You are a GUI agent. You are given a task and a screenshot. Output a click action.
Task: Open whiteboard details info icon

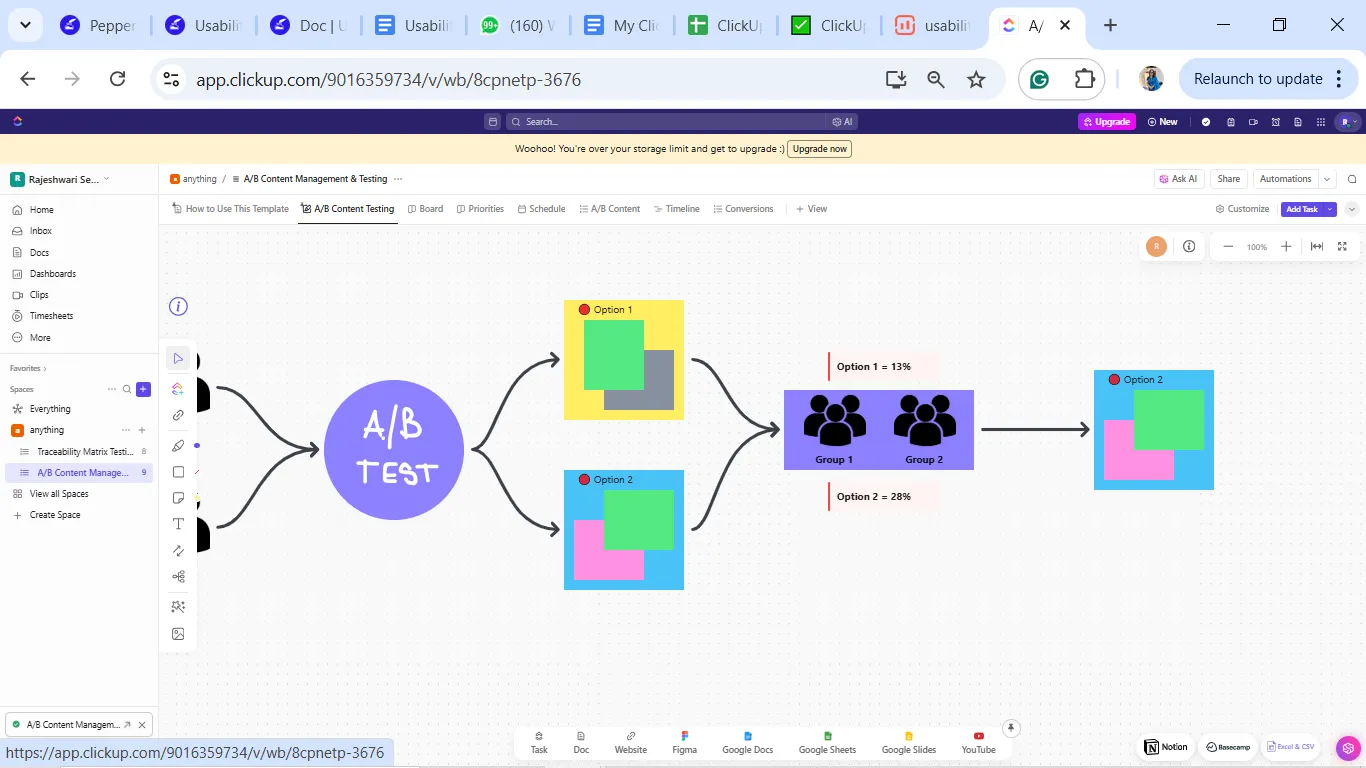1189,247
